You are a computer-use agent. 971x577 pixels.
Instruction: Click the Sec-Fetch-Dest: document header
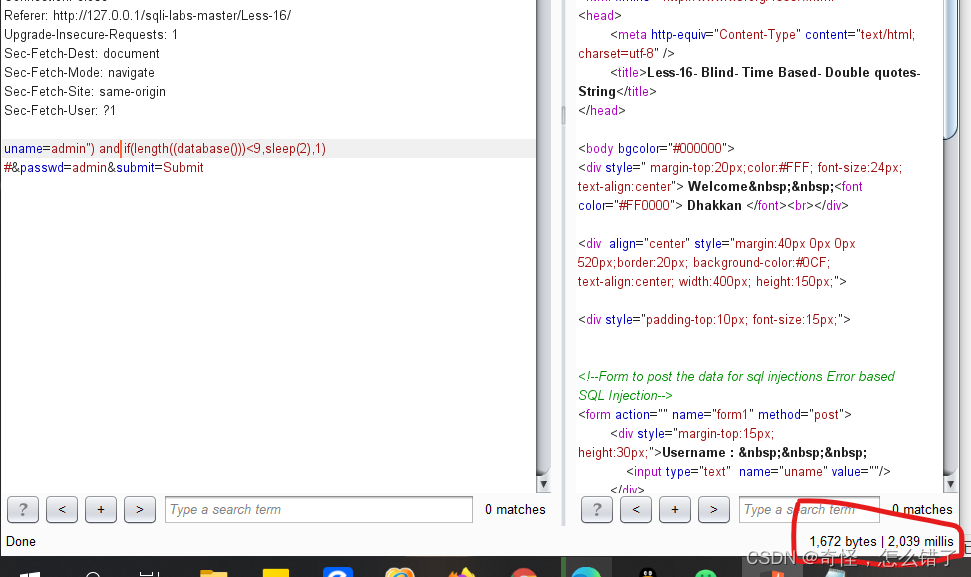tap(82, 54)
